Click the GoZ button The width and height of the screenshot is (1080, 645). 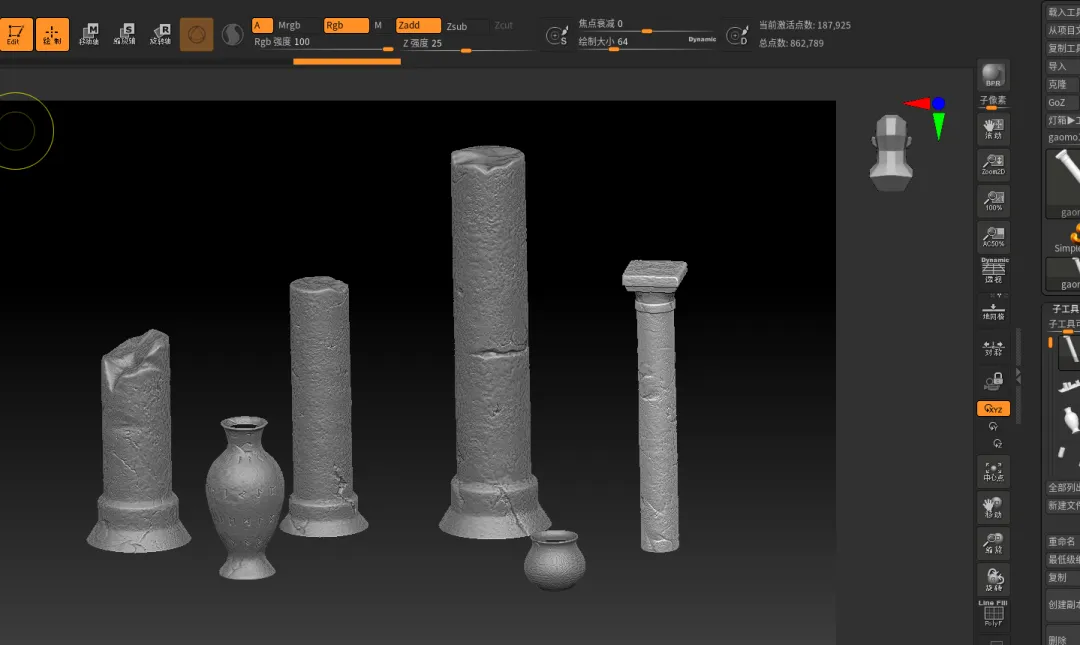[x=1058, y=102]
